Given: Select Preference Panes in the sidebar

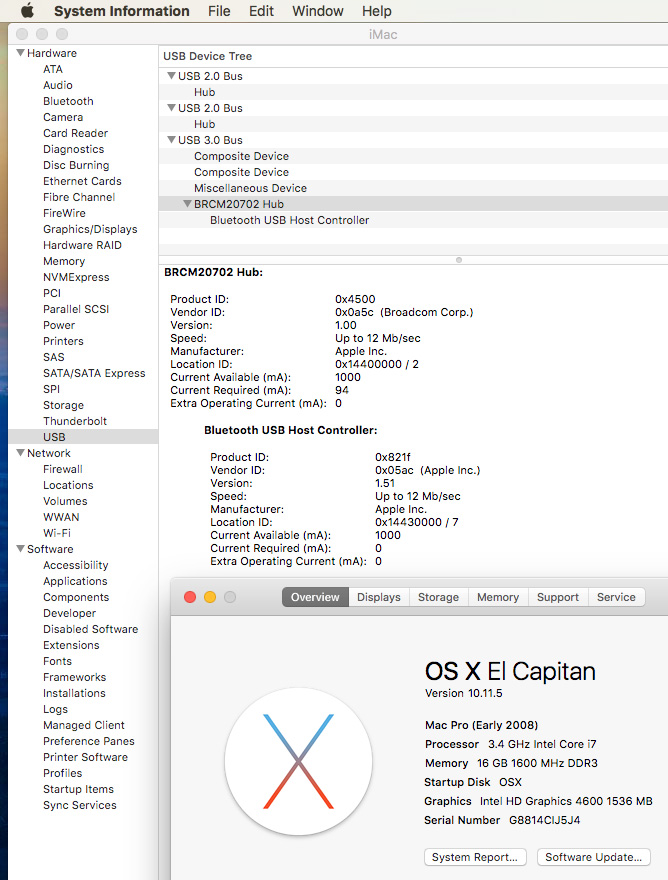Looking at the screenshot, I should (89, 741).
